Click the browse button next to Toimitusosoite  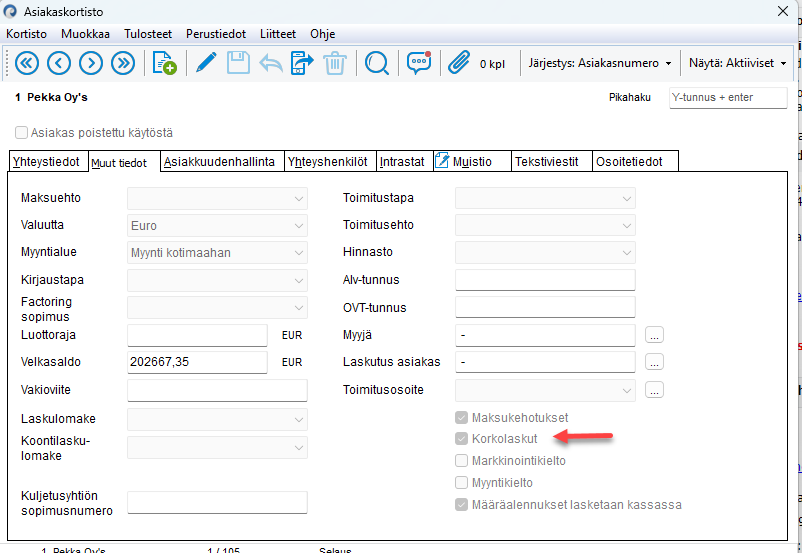click(654, 390)
